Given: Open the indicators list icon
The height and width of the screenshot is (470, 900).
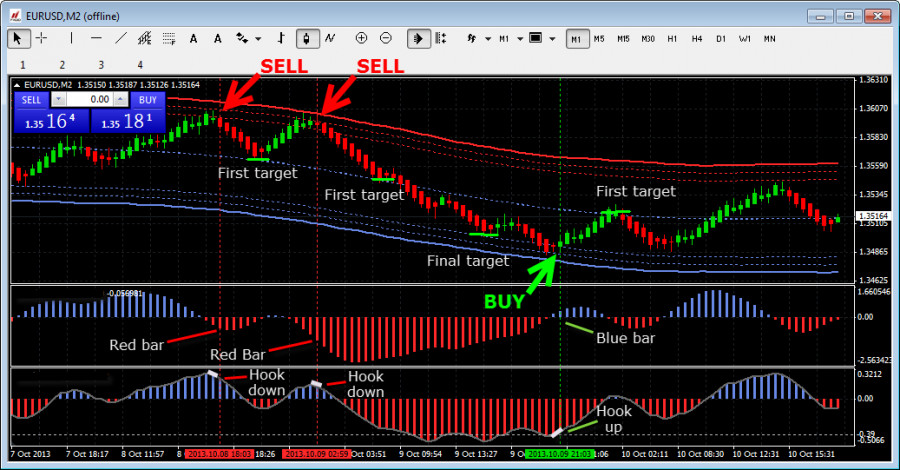Looking at the screenshot, I should (x=472, y=38).
